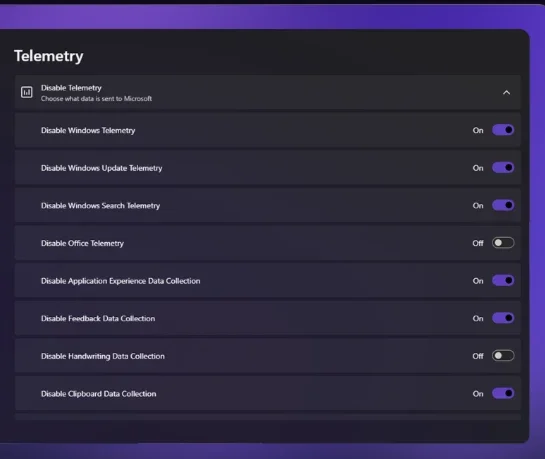The image size is (545, 459).
Task: Toggle Disable Application Experience Data Collection switch
Action: (x=503, y=280)
